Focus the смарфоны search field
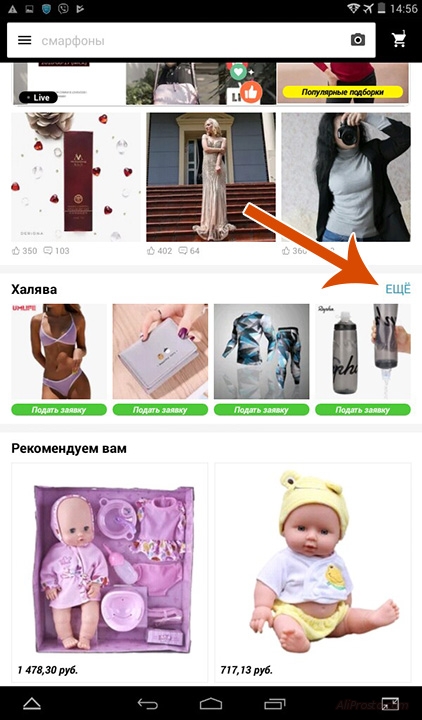This screenshot has height=720, width=422. (191, 40)
